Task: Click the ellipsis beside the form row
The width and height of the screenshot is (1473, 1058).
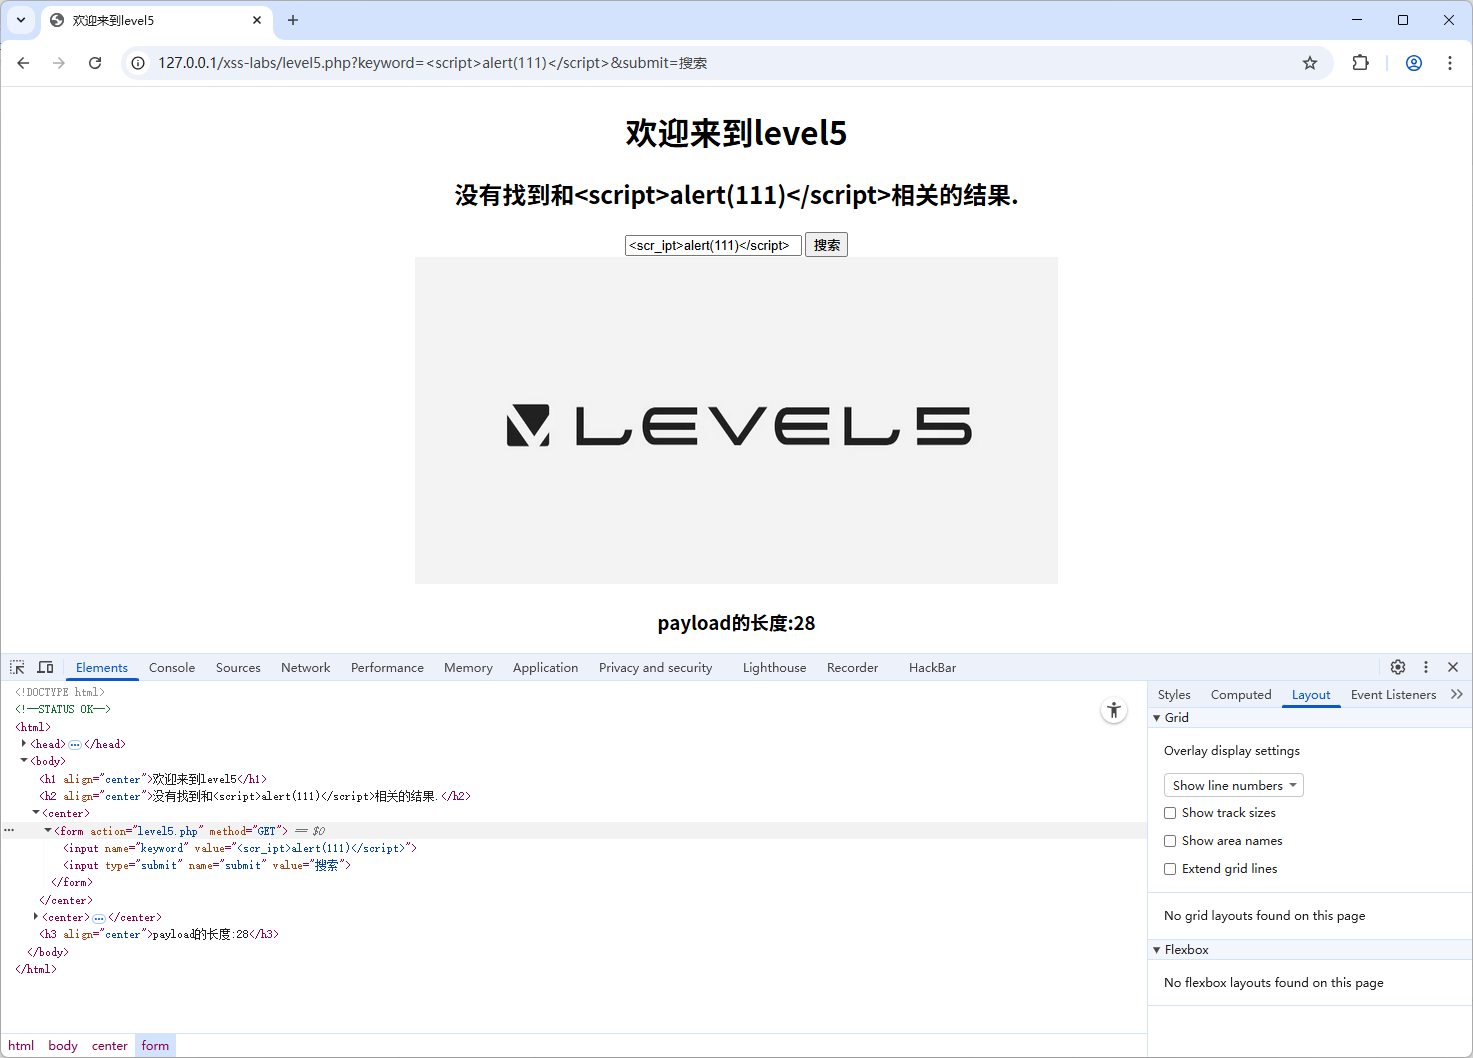Action: pos(9,830)
